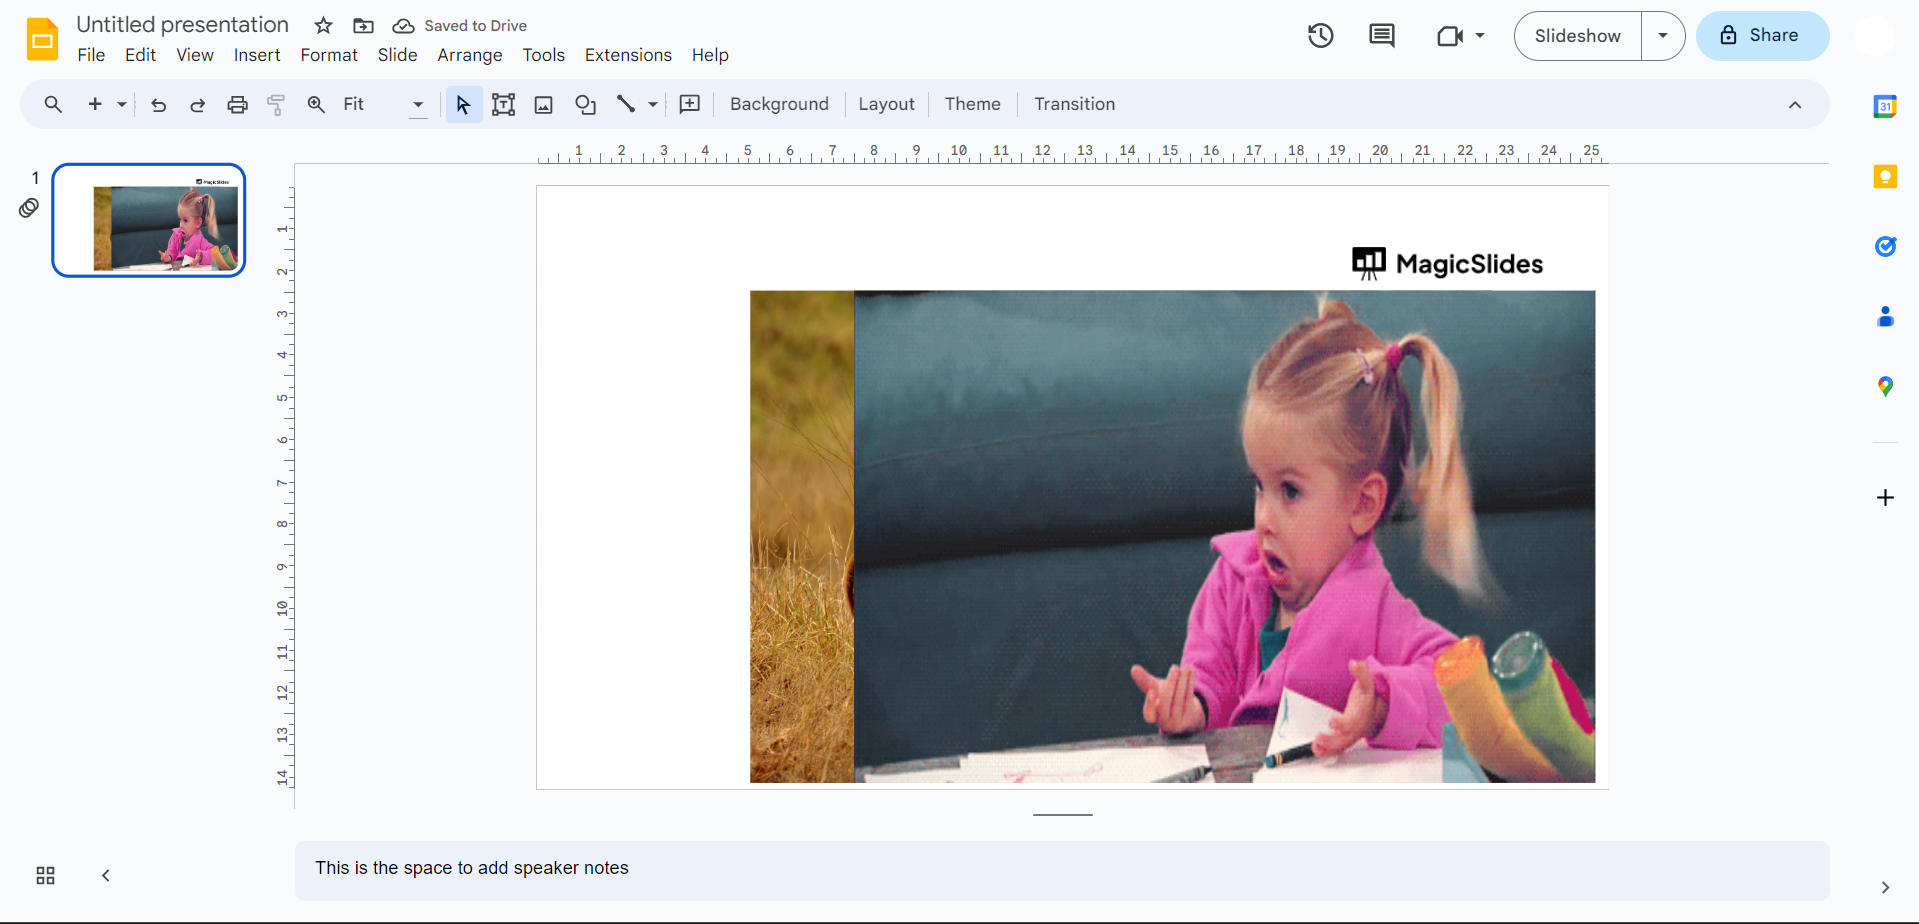Click the redo arrow icon

[x=198, y=105]
